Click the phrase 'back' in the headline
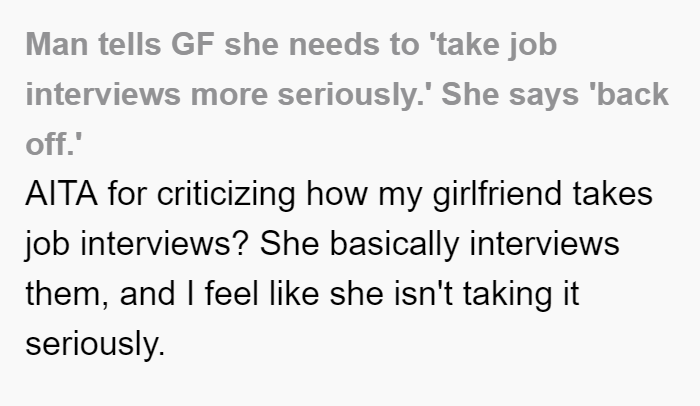The width and height of the screenshot is (700, 406). tap(629, 94)
